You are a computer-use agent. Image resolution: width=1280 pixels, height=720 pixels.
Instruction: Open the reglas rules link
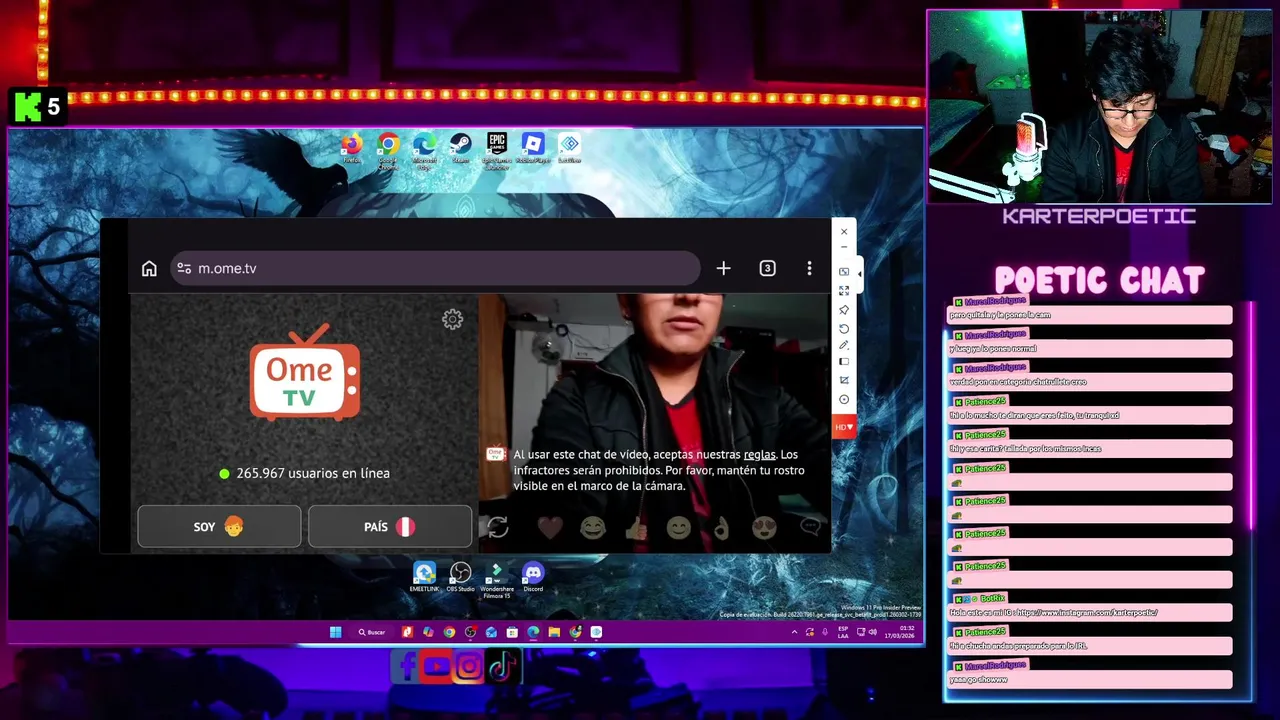pos(759,454)
